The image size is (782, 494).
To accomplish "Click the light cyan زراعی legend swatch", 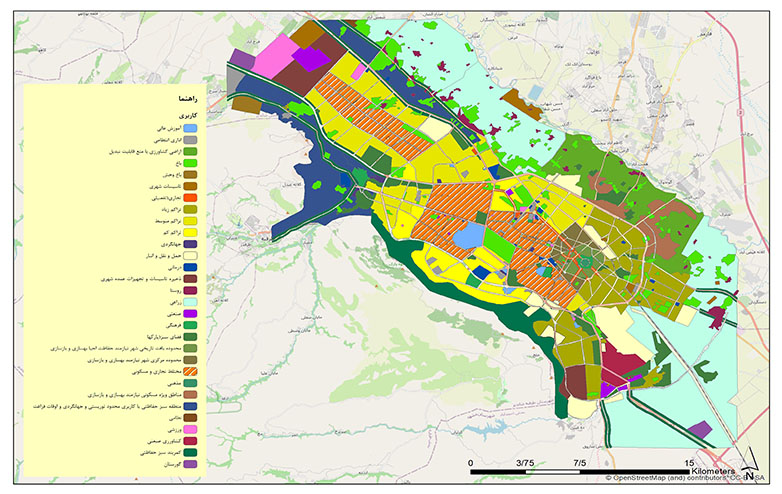I will pos(190,303).
